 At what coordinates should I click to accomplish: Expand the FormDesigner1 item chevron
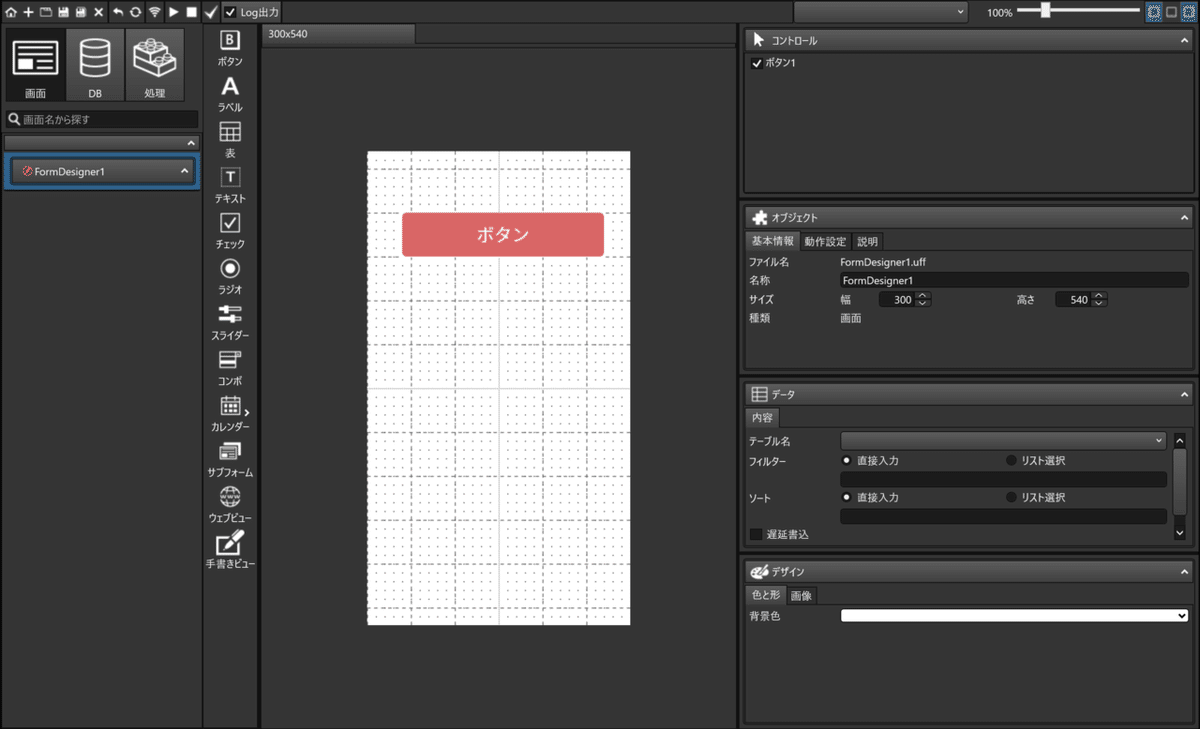[184, 171]
